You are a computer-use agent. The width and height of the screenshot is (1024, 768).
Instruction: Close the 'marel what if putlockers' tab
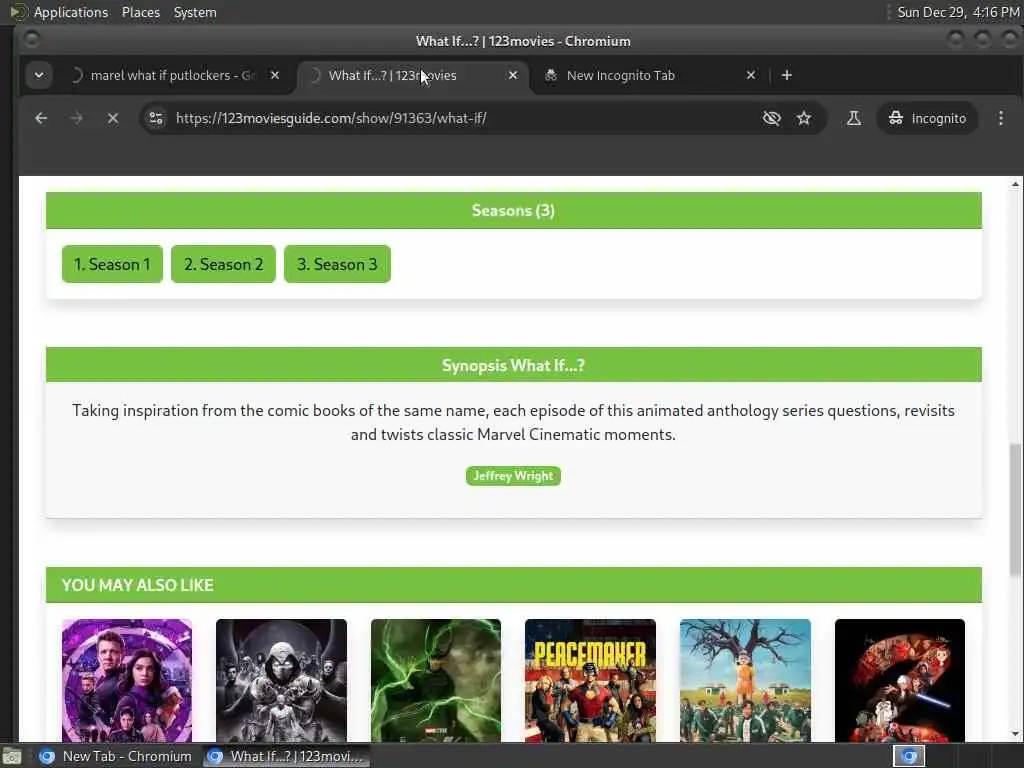[275, 75]
